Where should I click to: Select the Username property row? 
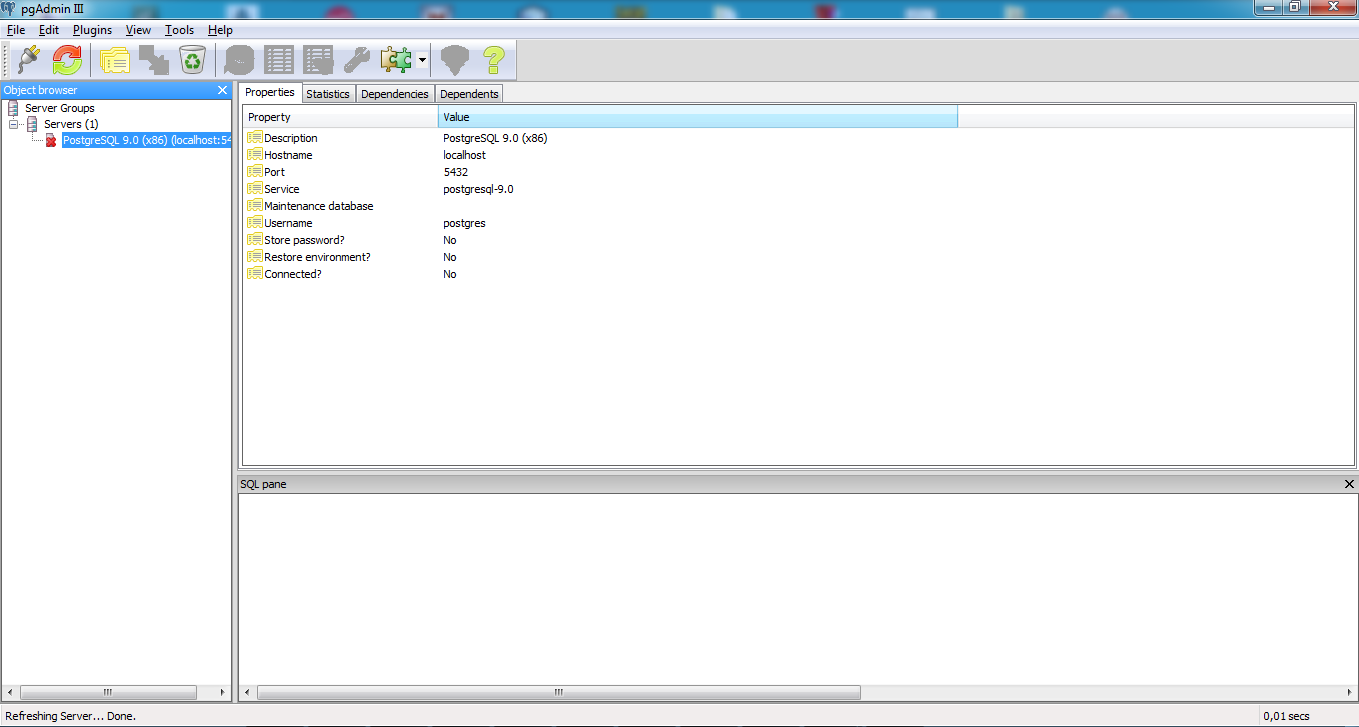point(600,223)
